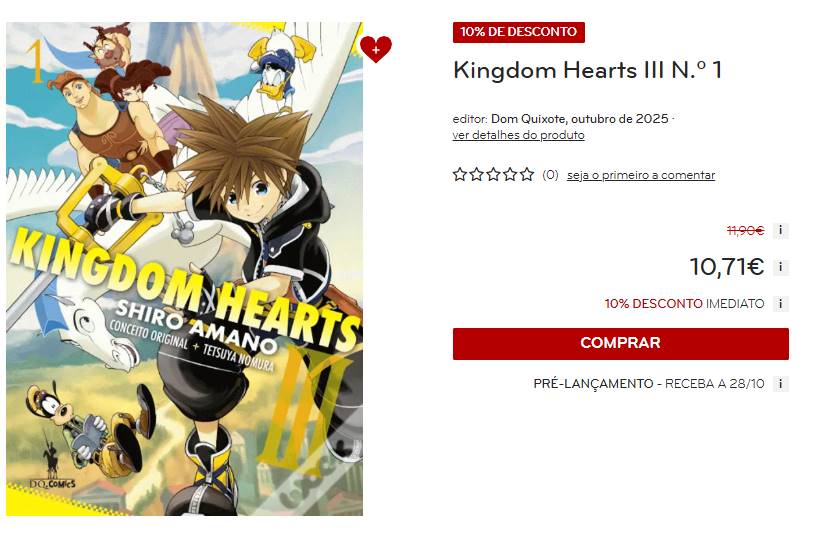Click the 10% de desconto badge
This screenshot has height=533, width=824.
519,32
